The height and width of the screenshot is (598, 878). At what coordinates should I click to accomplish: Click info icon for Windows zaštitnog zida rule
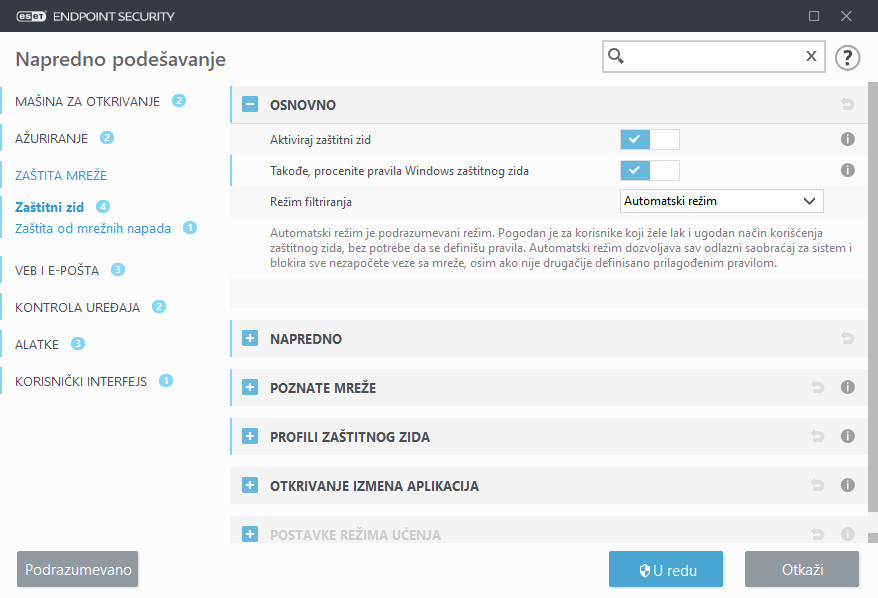click(847, 170)
